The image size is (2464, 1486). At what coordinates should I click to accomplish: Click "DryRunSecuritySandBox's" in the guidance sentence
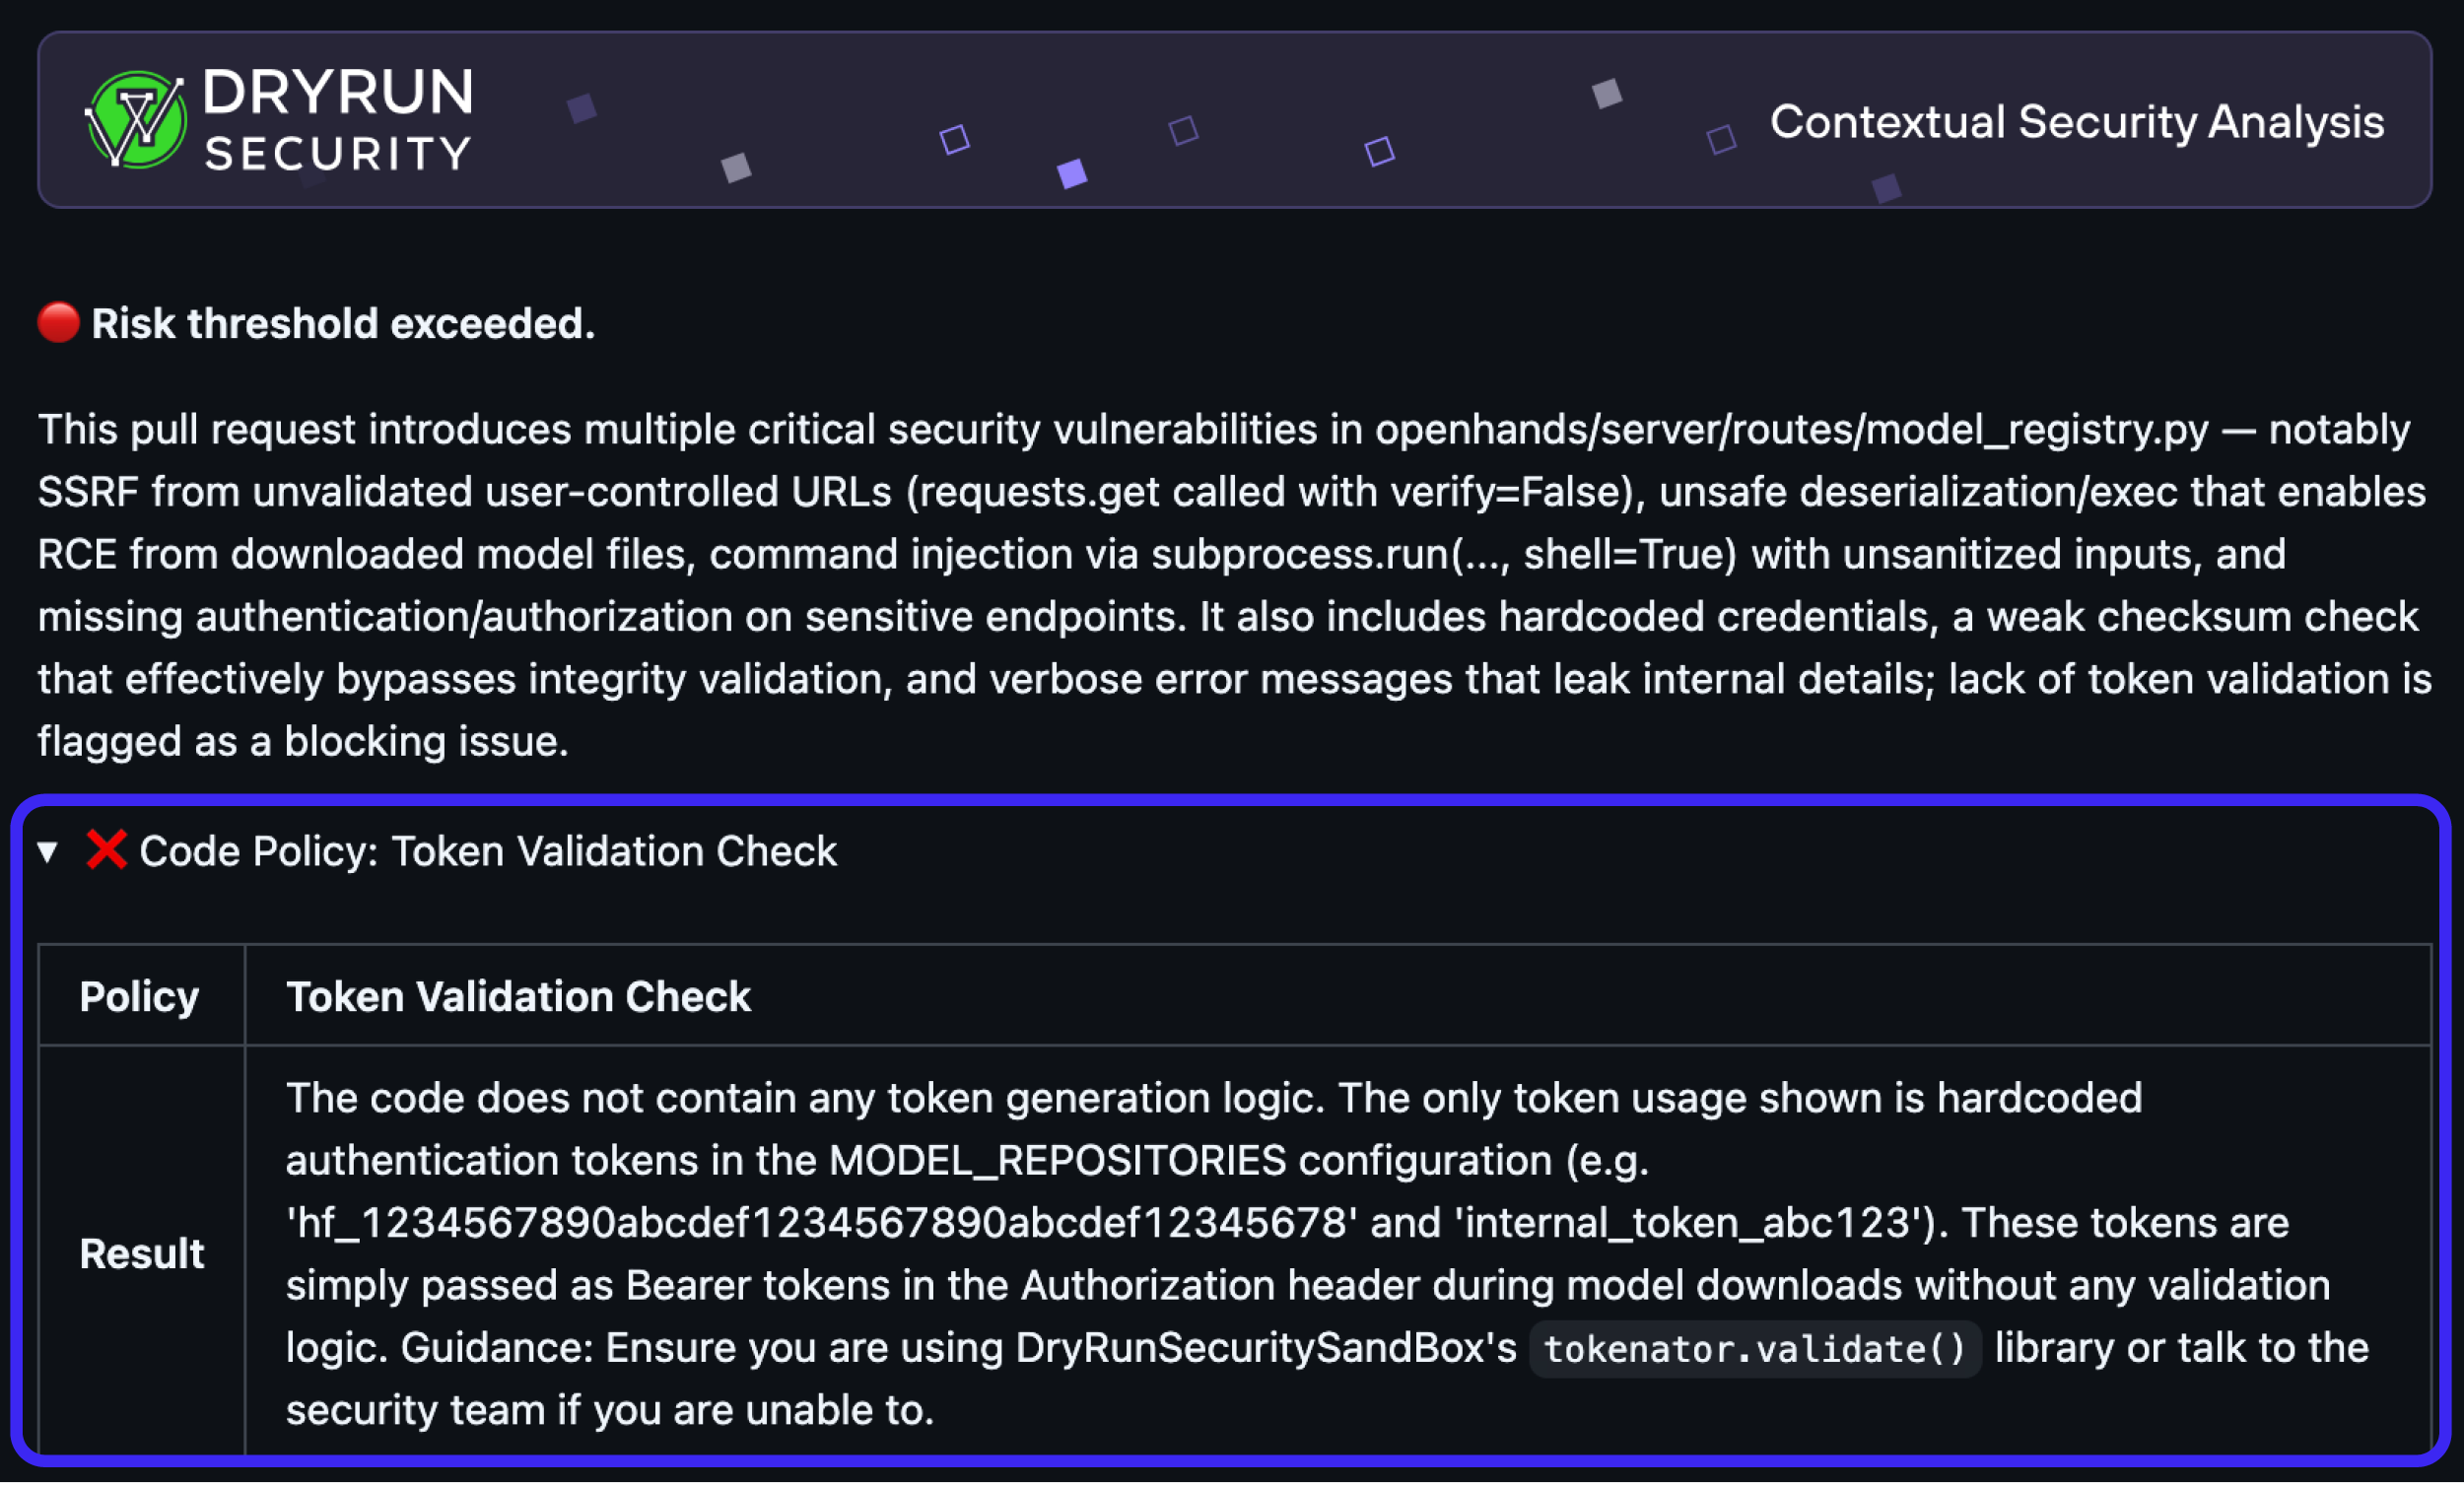coord(1266,1348)
